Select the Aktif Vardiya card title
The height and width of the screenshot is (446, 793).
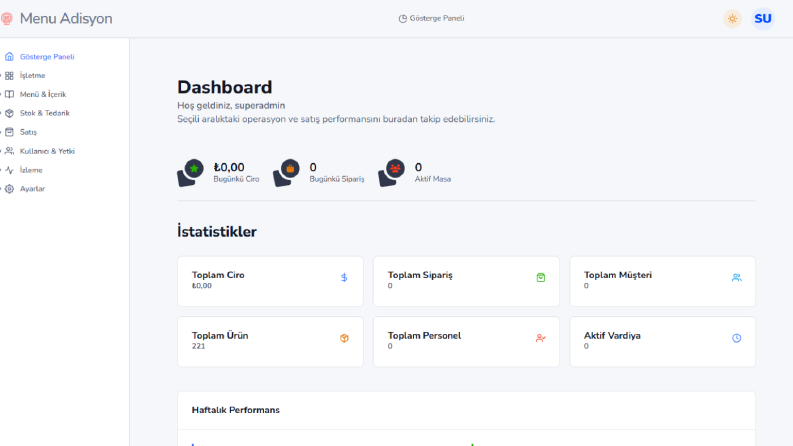click(612, 336)
